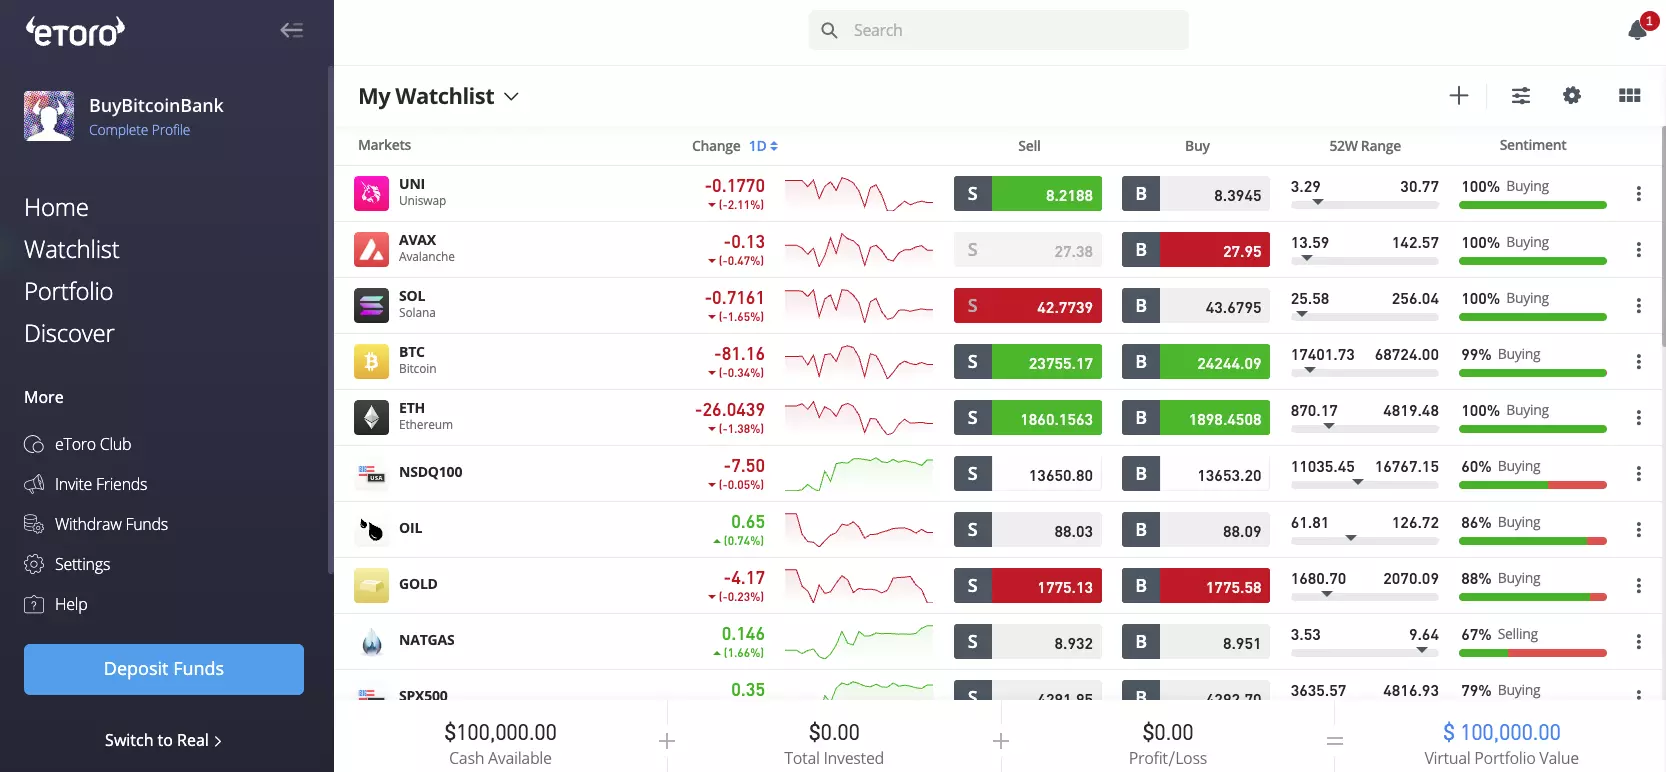
Task: Buy UNI at 8.3945
Action: [x=1196, y=194]
